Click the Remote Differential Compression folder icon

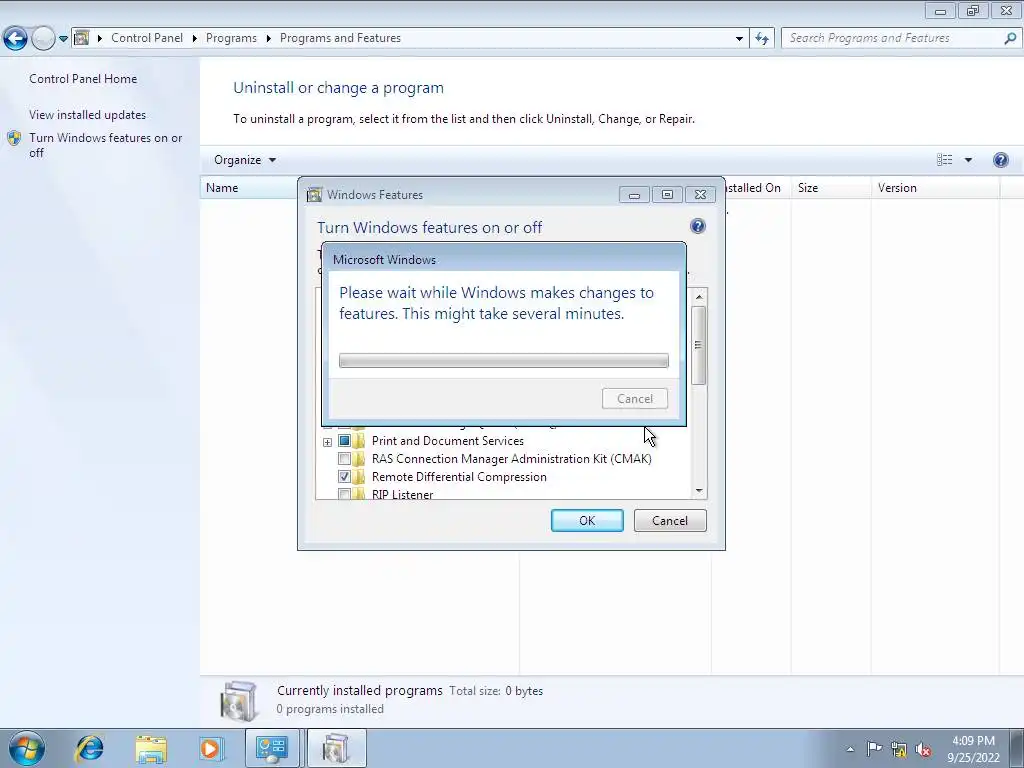click(359, 477)
